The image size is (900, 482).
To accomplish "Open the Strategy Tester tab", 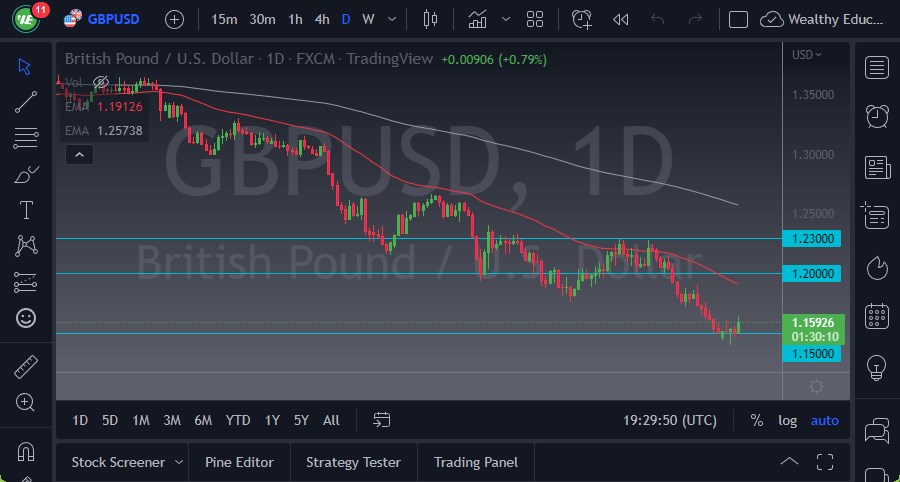I will tap(353, 462).
